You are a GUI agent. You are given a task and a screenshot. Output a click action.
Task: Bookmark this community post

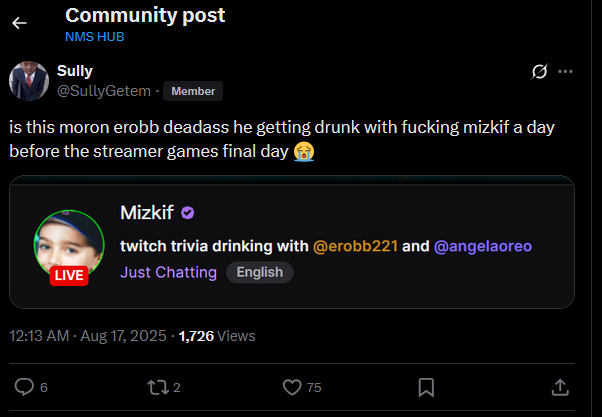426,387
